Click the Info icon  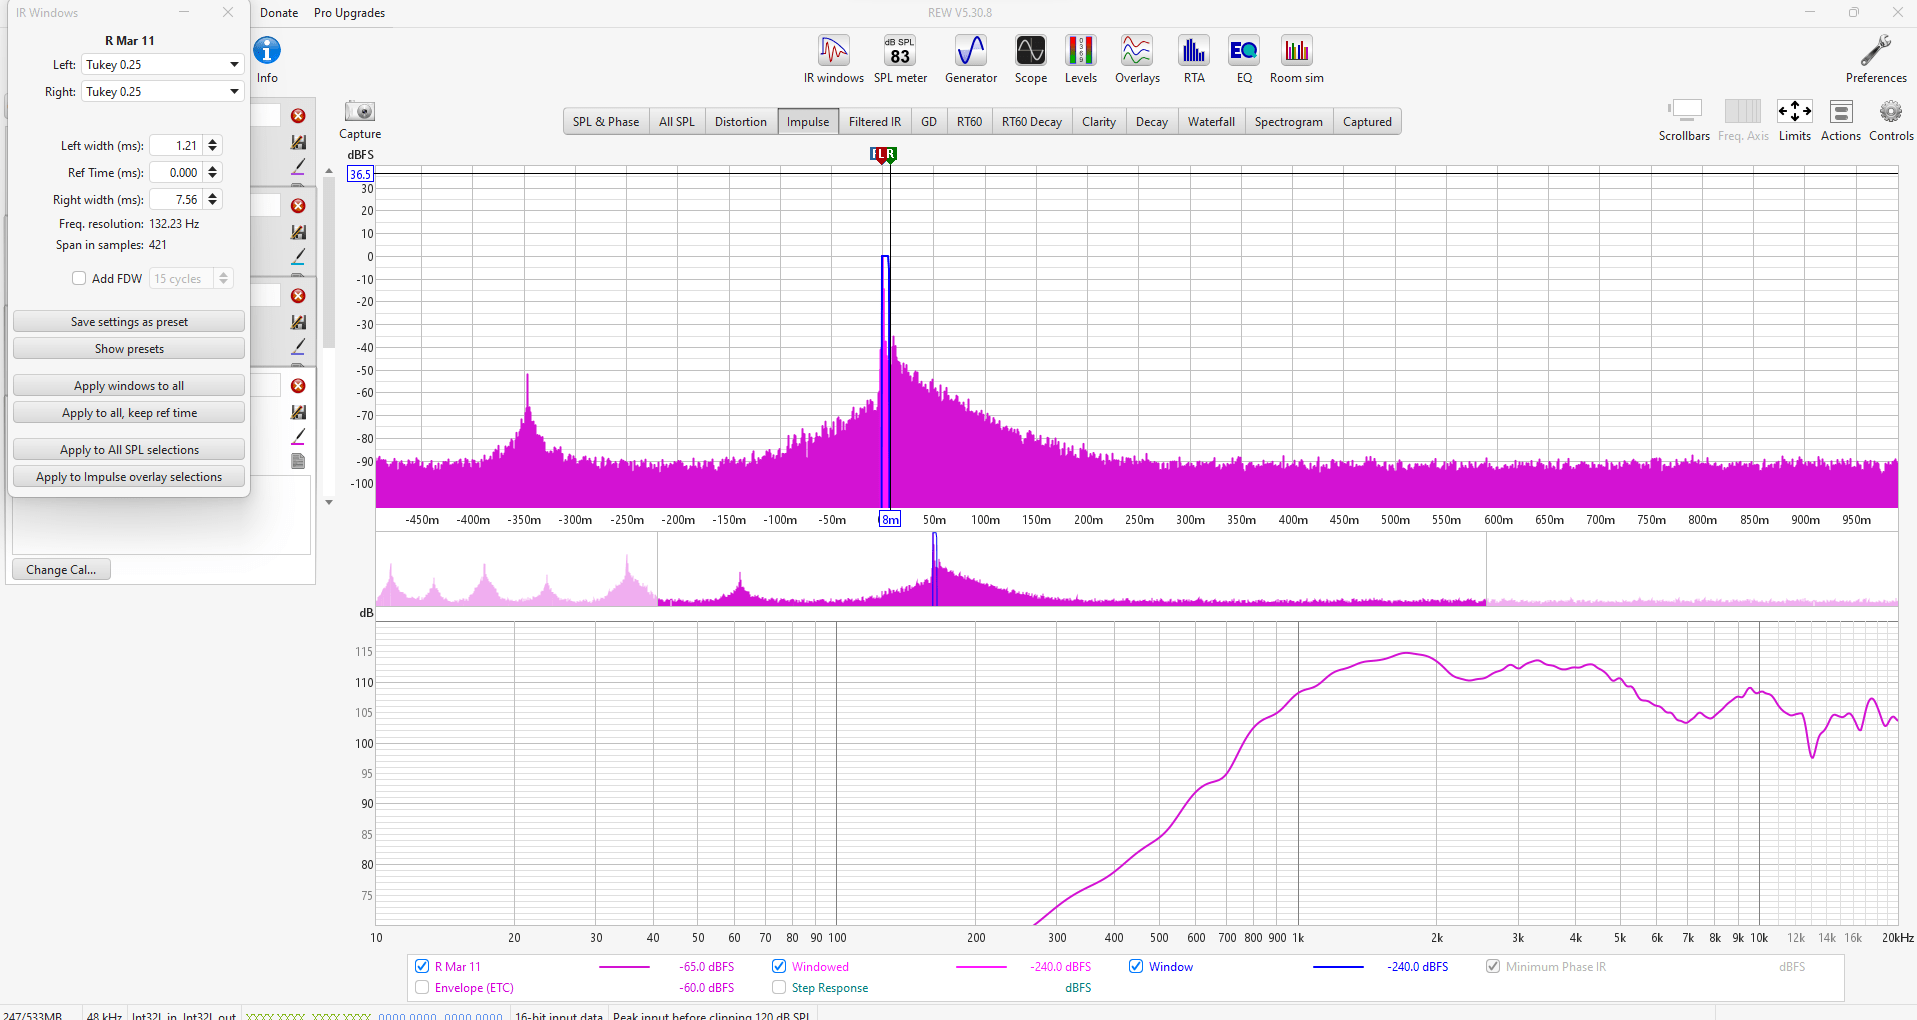click(267, 50)
